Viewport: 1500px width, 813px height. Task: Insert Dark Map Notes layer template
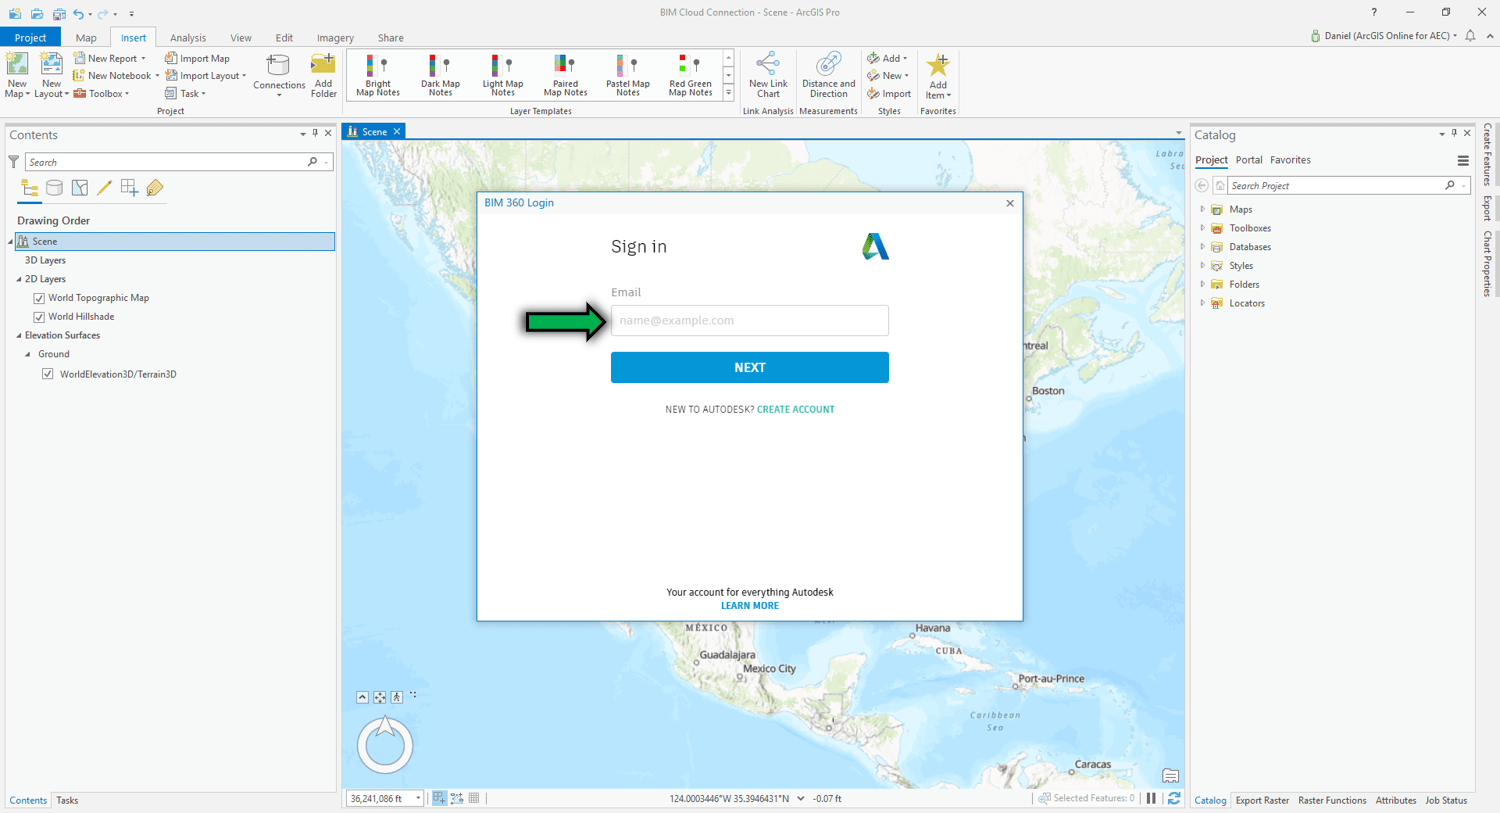pos(440,76)
